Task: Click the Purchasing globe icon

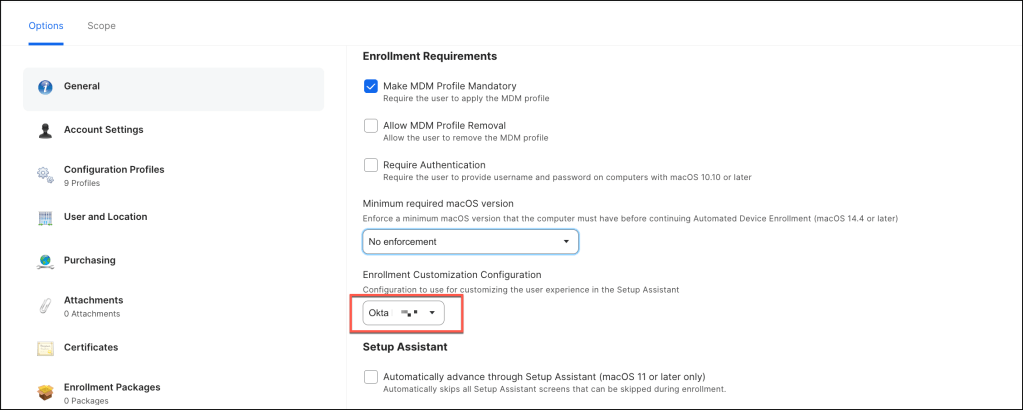Action: pos(45,261)
